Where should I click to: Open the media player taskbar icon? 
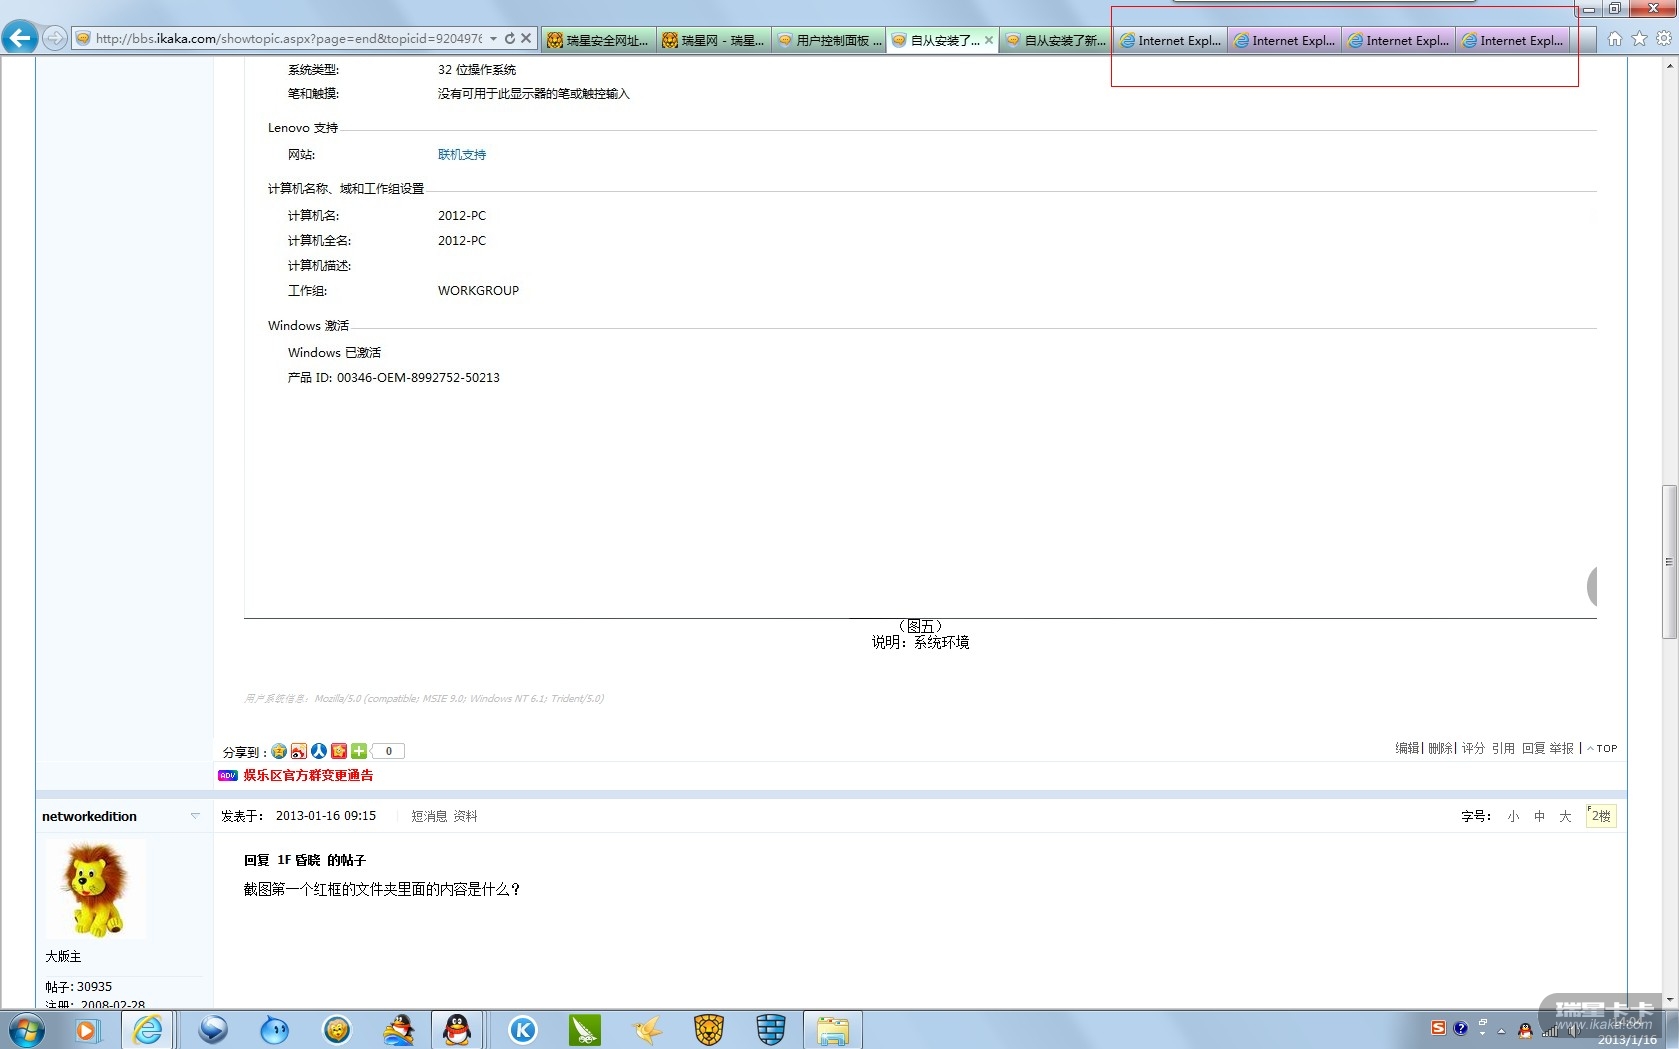[x=87, y=1030]
